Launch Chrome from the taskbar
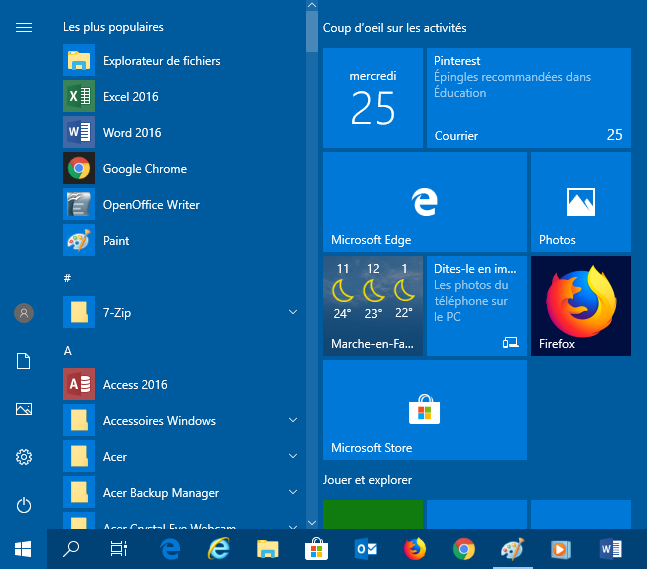 point(464,549)
